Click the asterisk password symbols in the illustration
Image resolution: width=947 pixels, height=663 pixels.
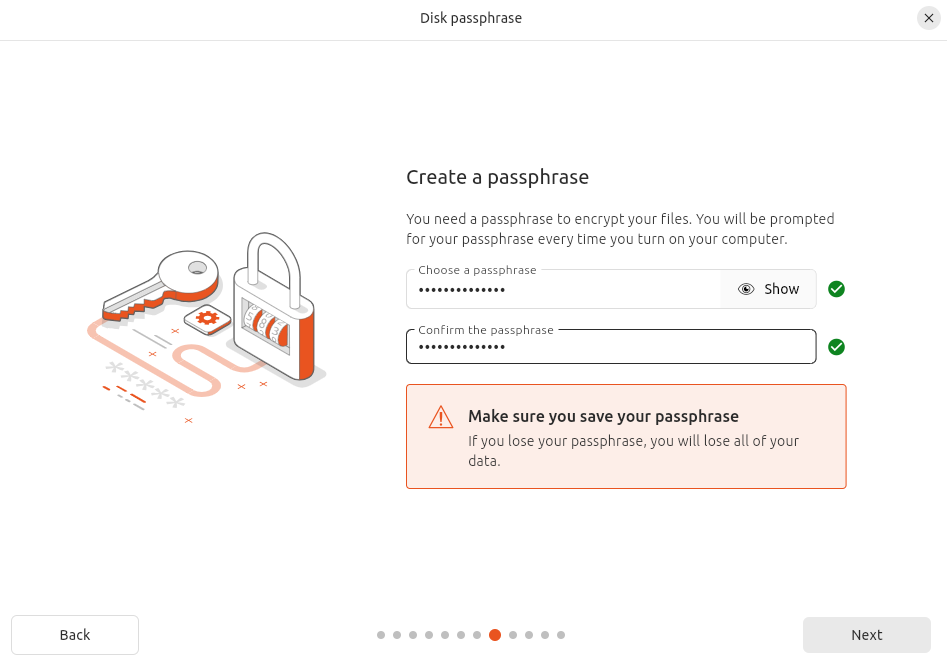pos(145,385)
